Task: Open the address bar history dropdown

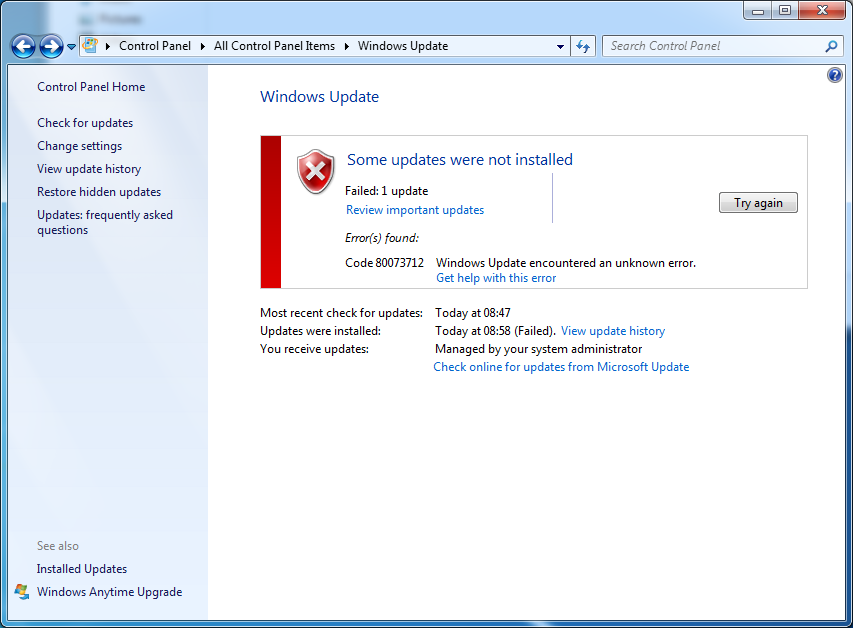Action: (560, 47)
